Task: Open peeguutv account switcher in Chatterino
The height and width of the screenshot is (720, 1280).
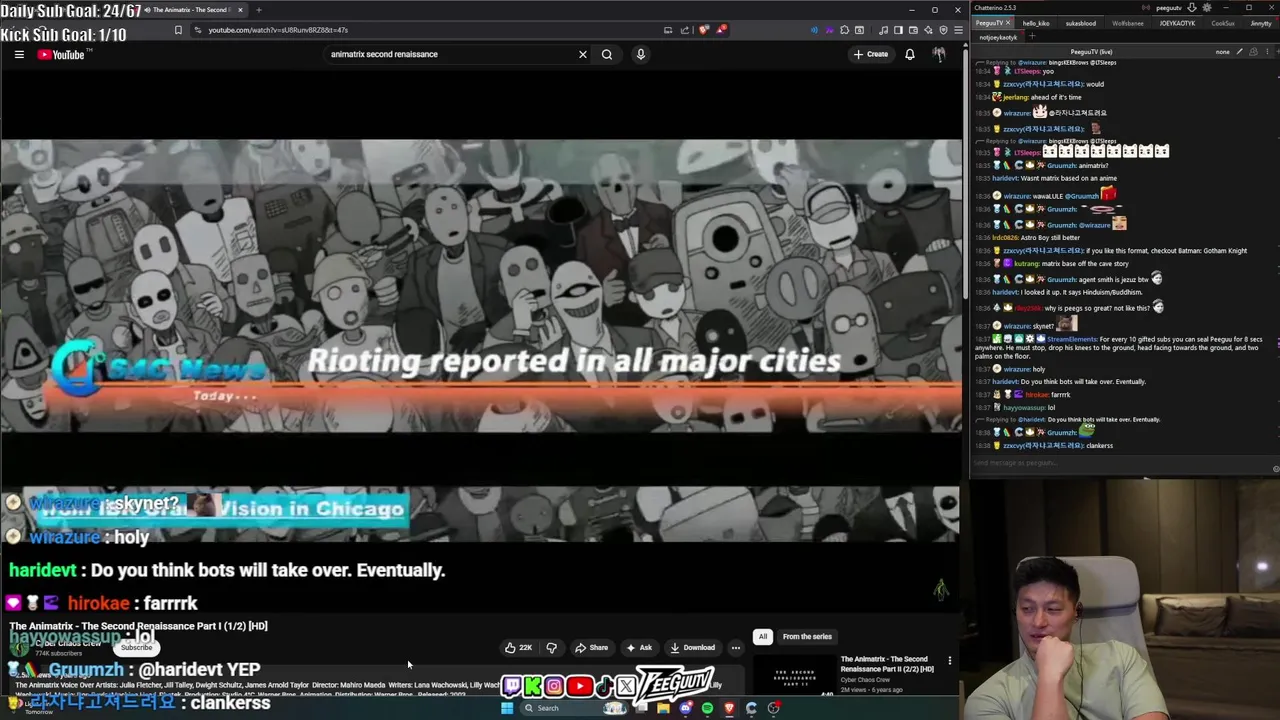Action: click(x=1169, y=8)
